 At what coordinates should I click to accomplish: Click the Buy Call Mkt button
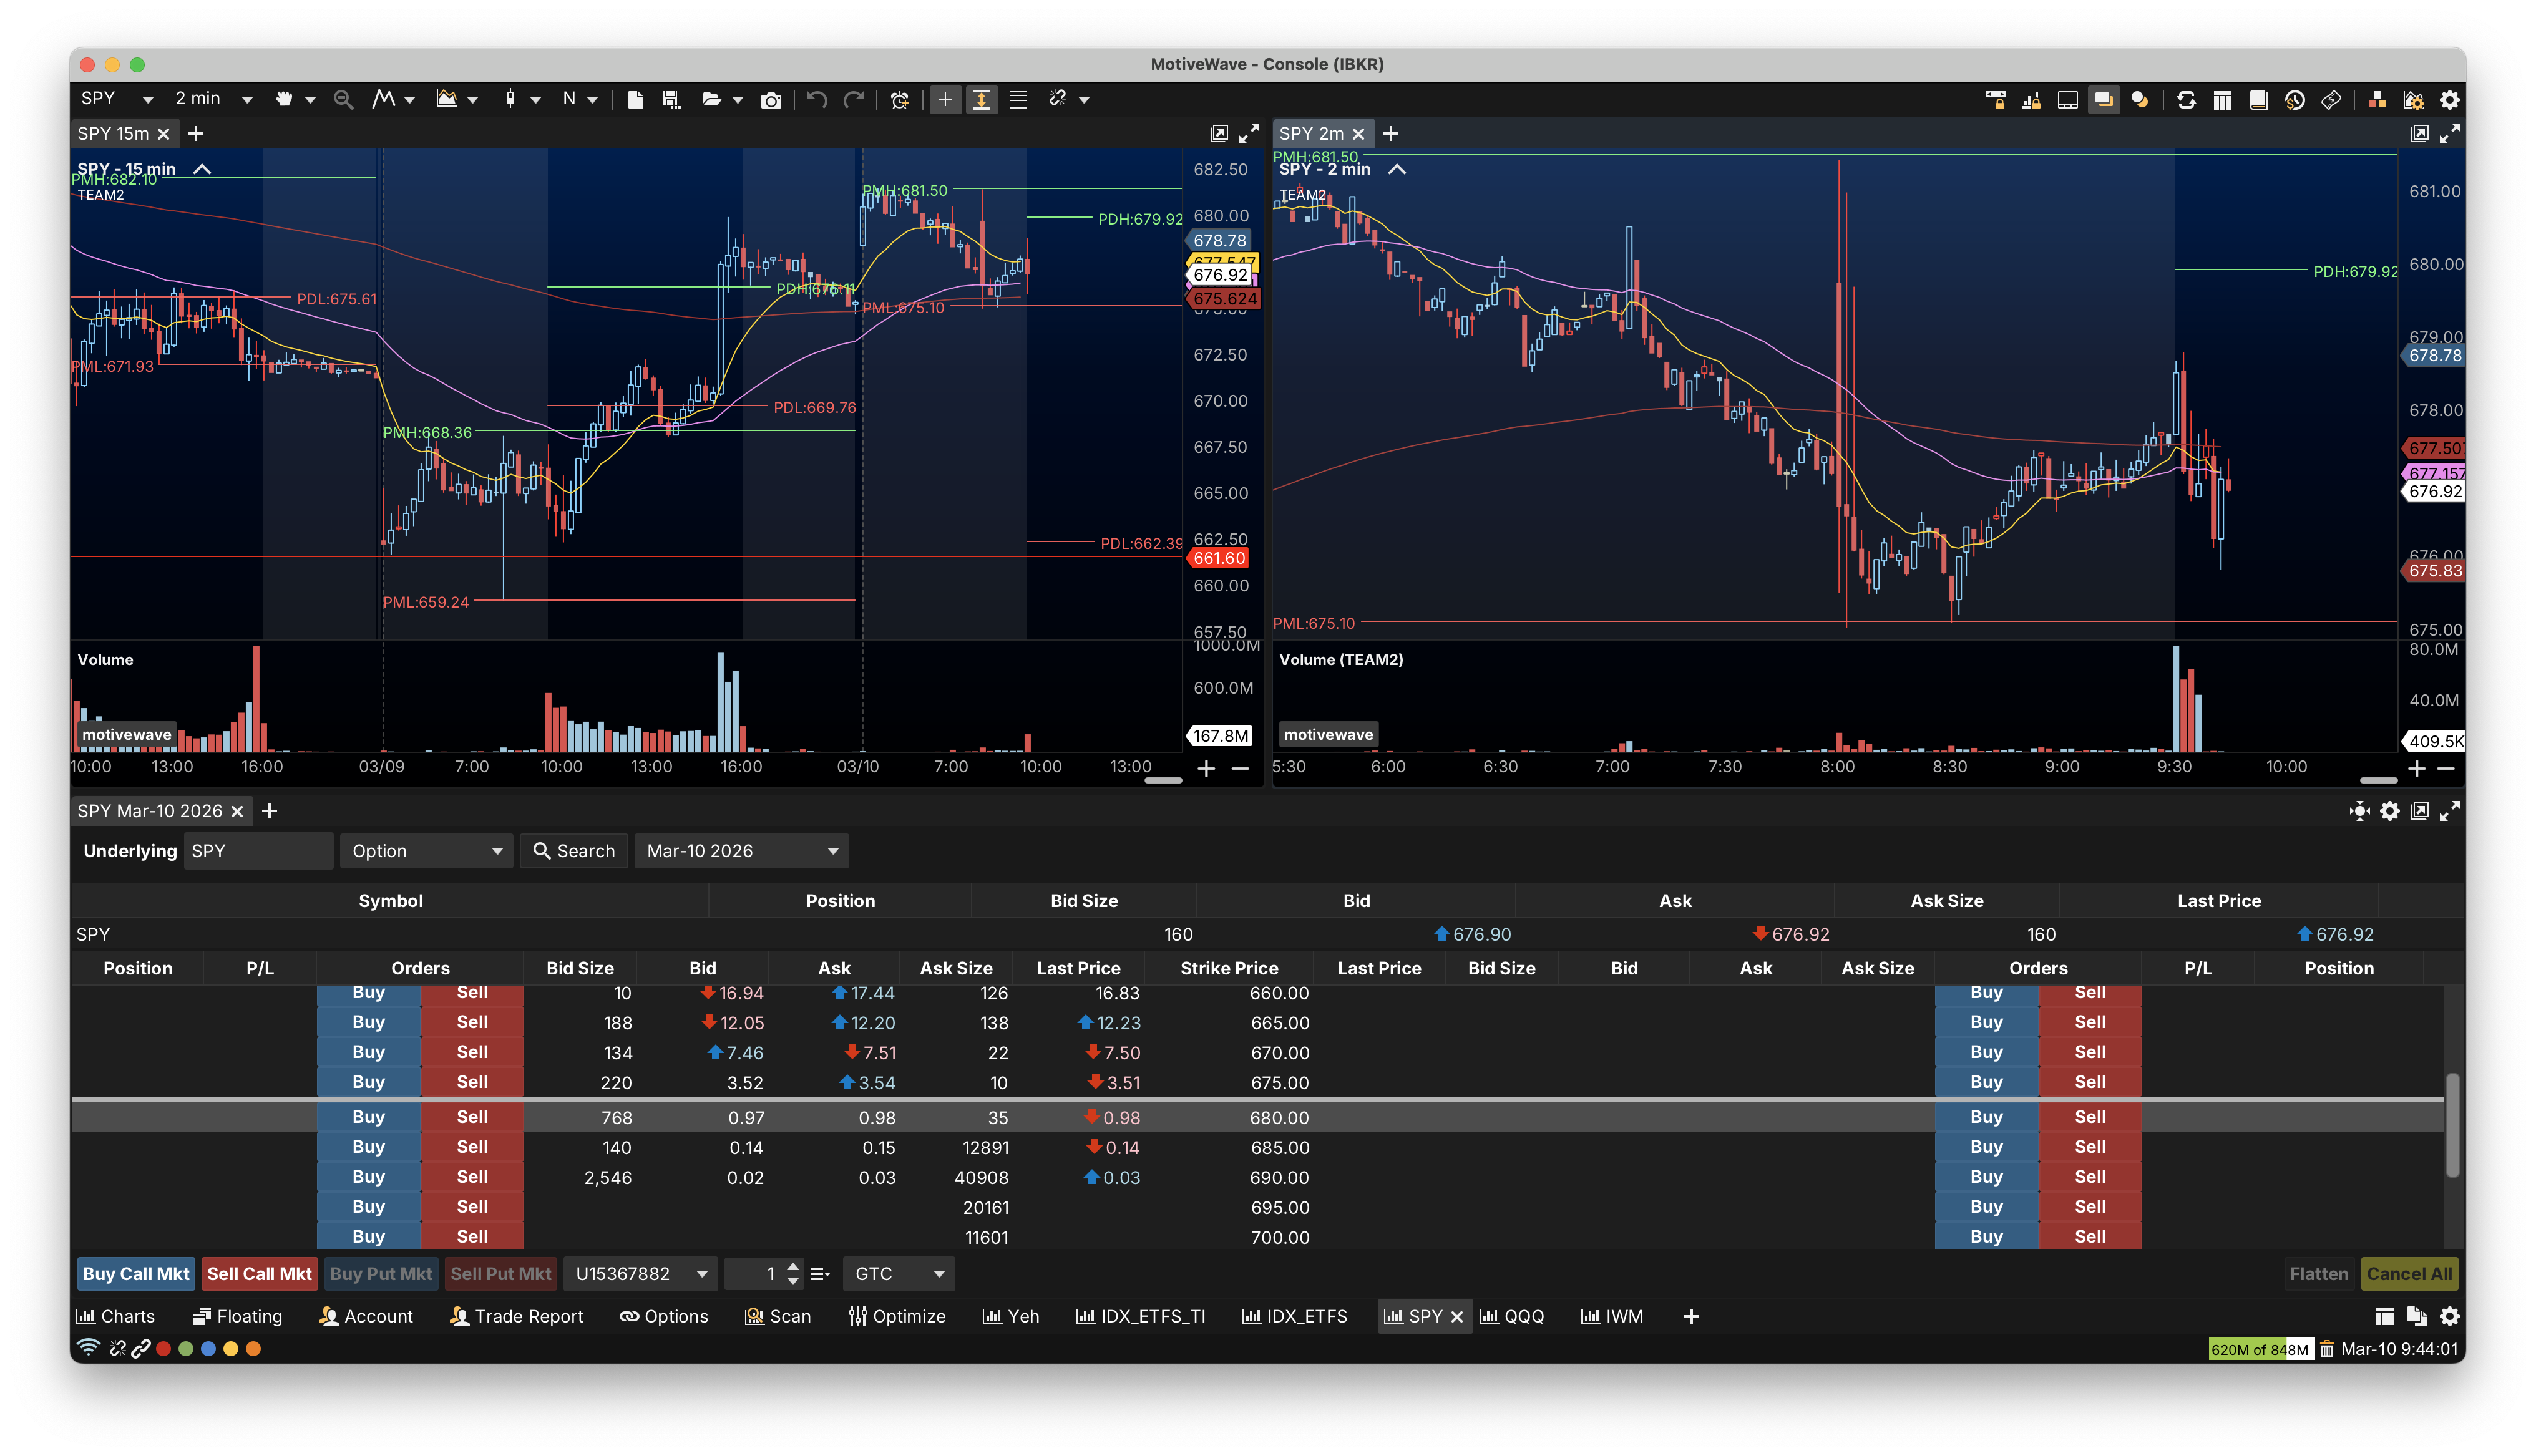[x=136, y=1274]
